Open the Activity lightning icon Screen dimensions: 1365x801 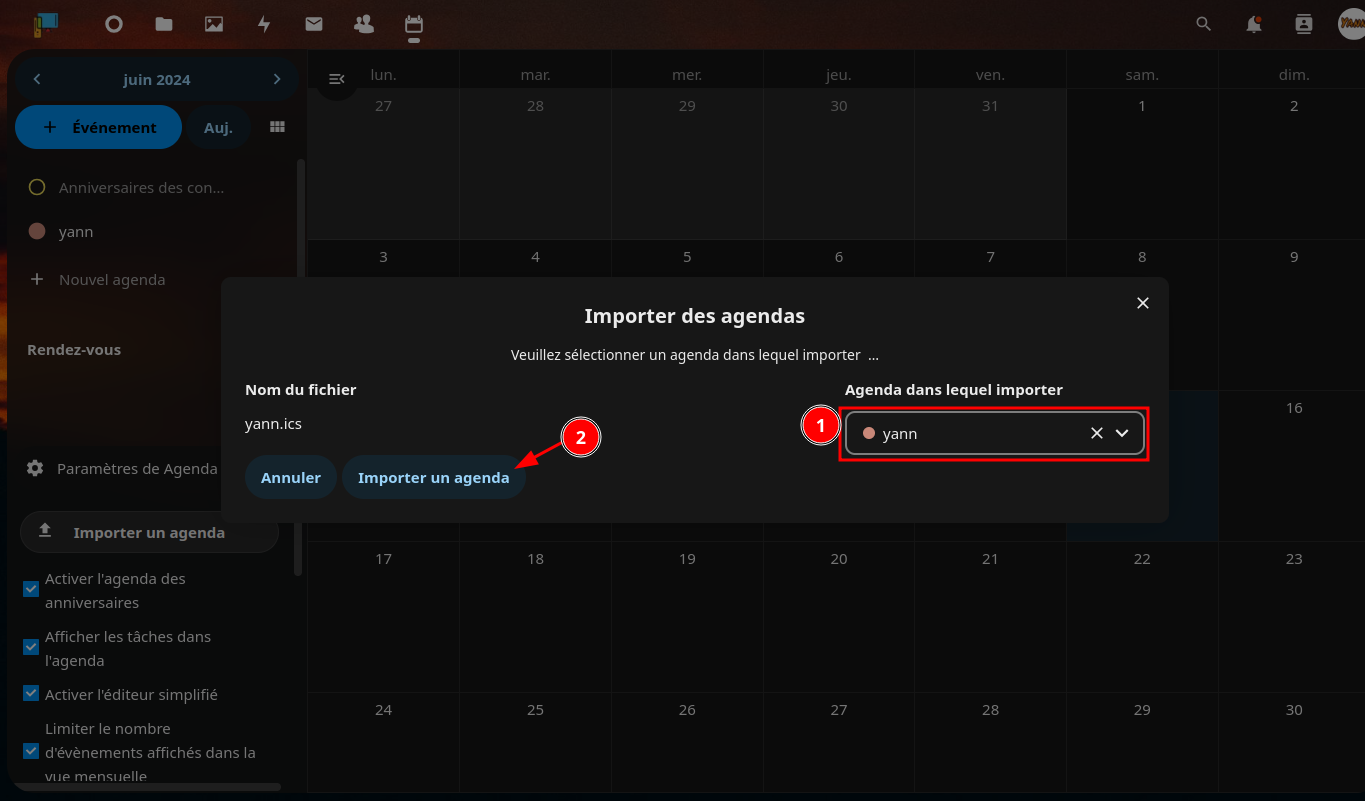(264, 24)
